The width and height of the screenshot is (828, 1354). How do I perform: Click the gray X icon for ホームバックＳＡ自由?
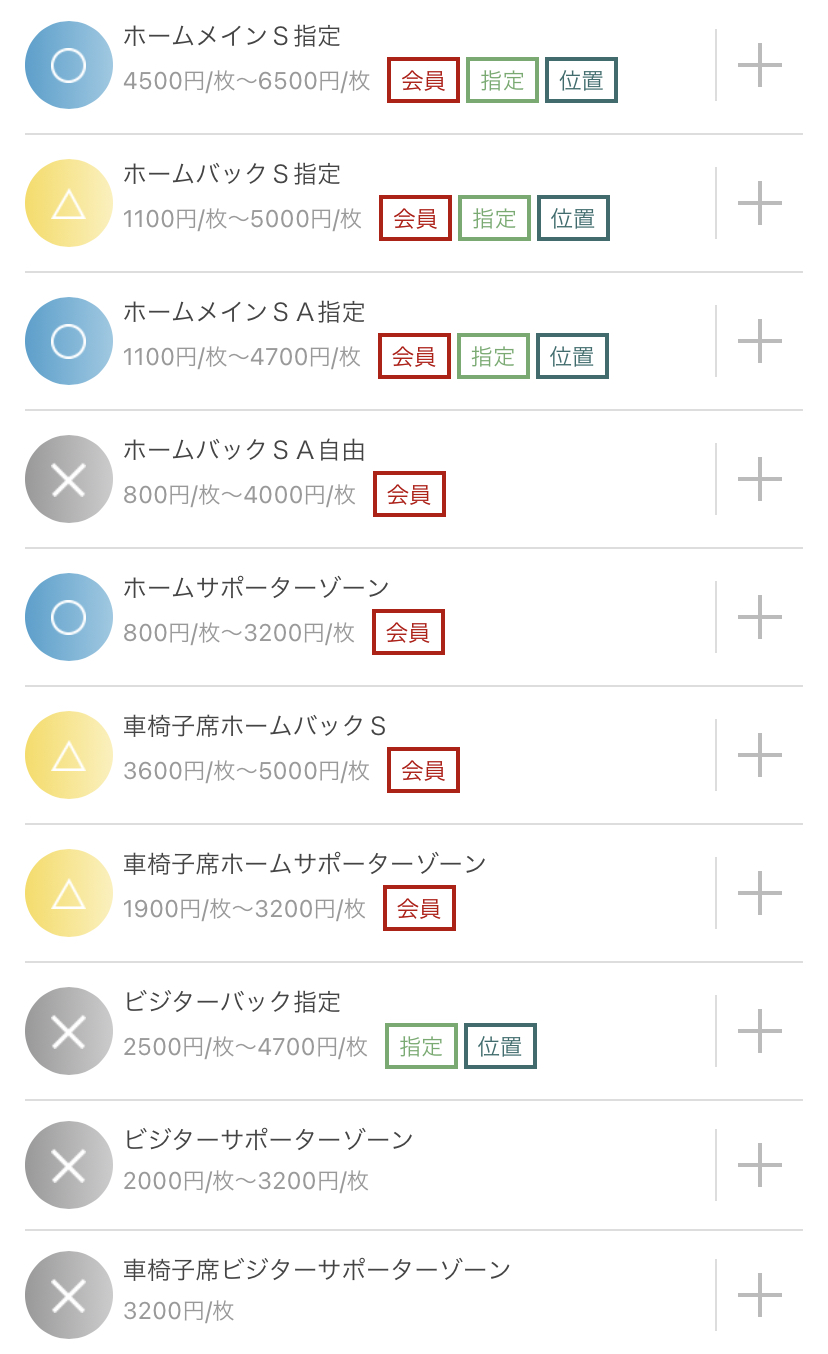(x=68, y=479)
